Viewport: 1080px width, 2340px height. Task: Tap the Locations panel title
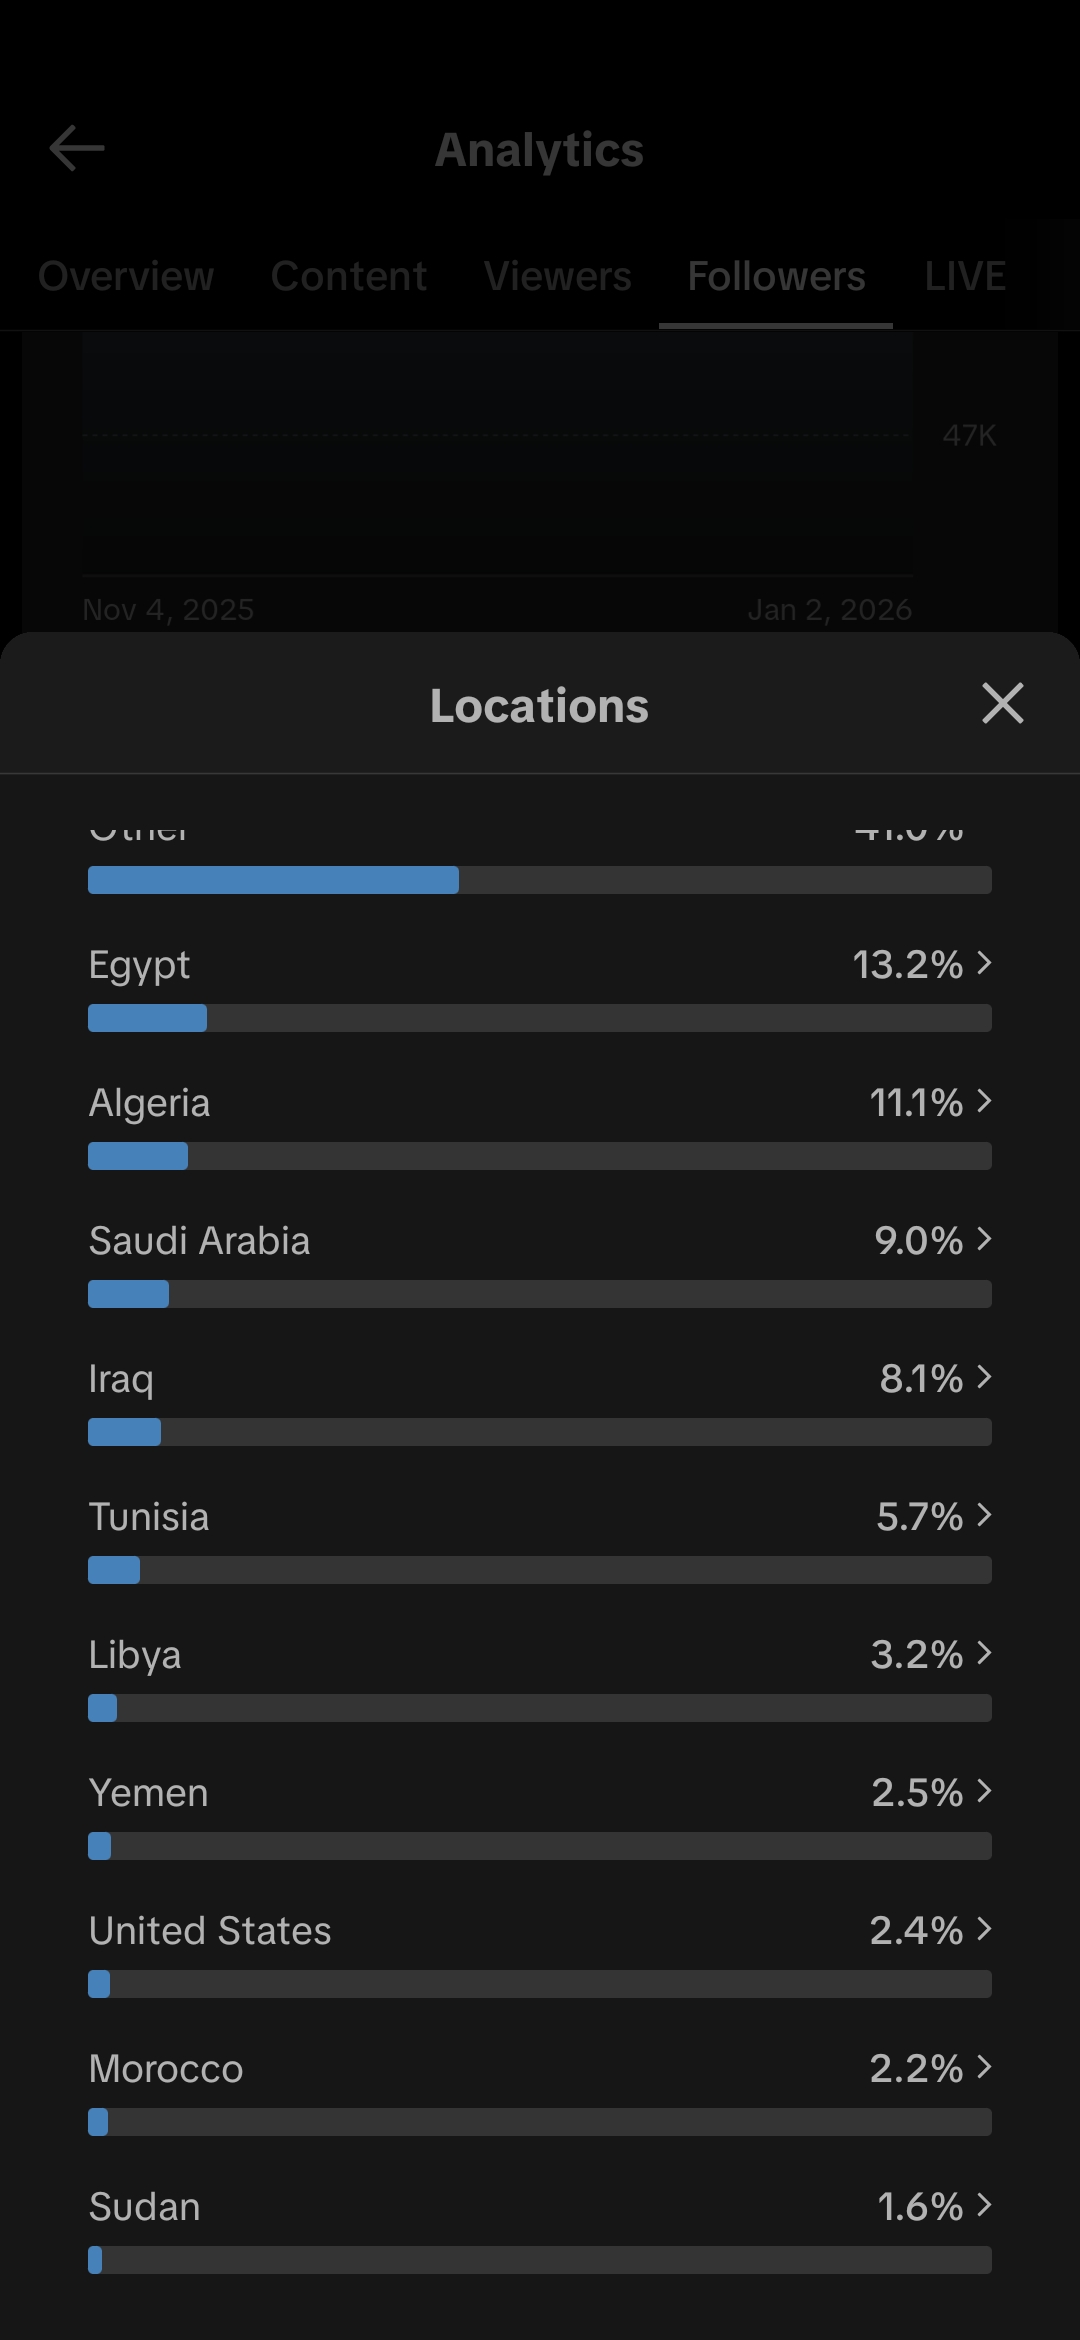click(x=539, y=706)
